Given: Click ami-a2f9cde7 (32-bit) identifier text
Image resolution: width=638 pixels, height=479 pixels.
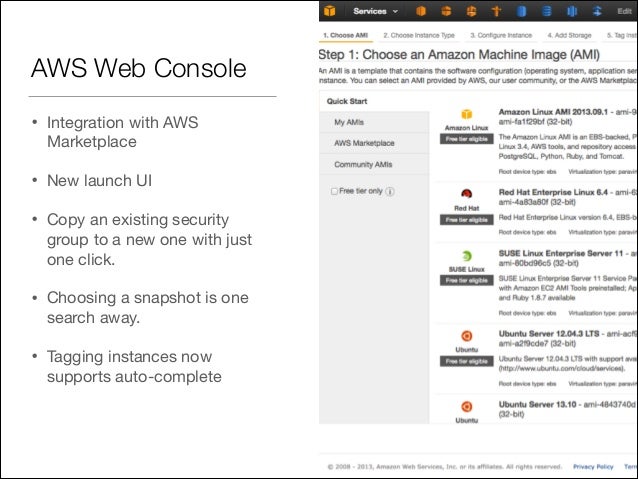Looking at the screenshot, I should [x=537, y=343].
